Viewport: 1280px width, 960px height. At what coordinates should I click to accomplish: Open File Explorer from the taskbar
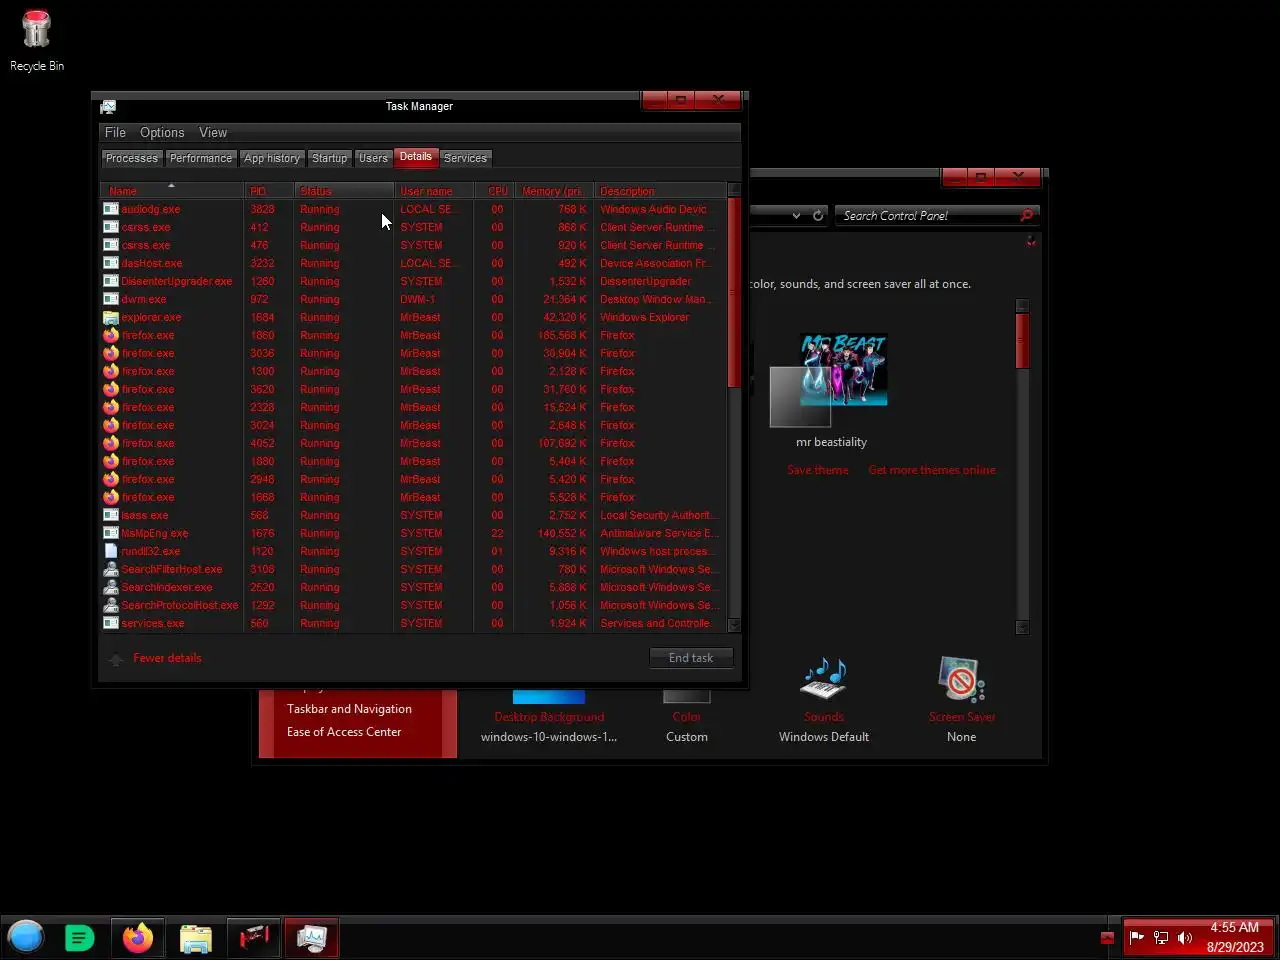pos(196,938)
